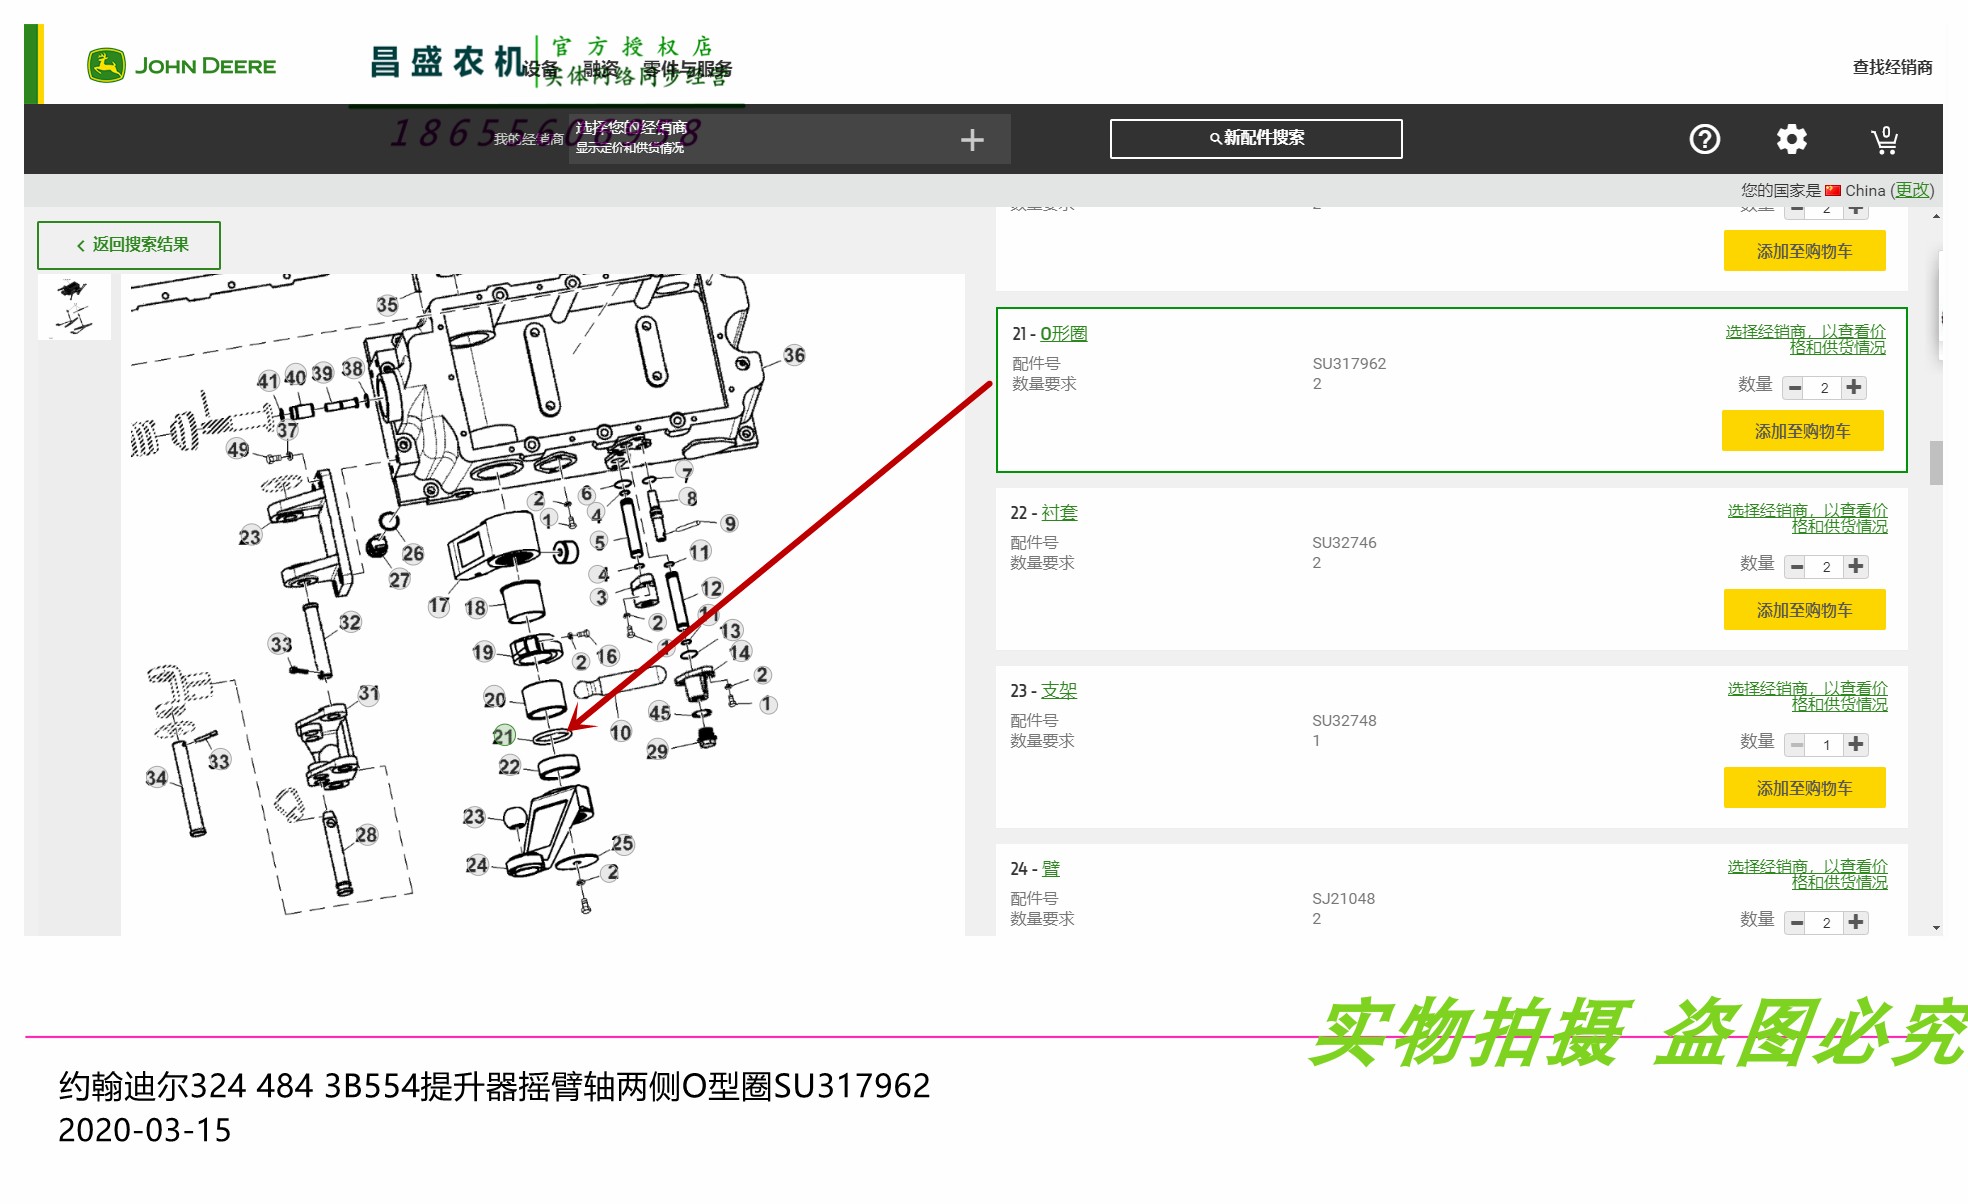Click callout 35 in the diagram
Screen dimensions: 1968x1204
[x=387, y=305]
